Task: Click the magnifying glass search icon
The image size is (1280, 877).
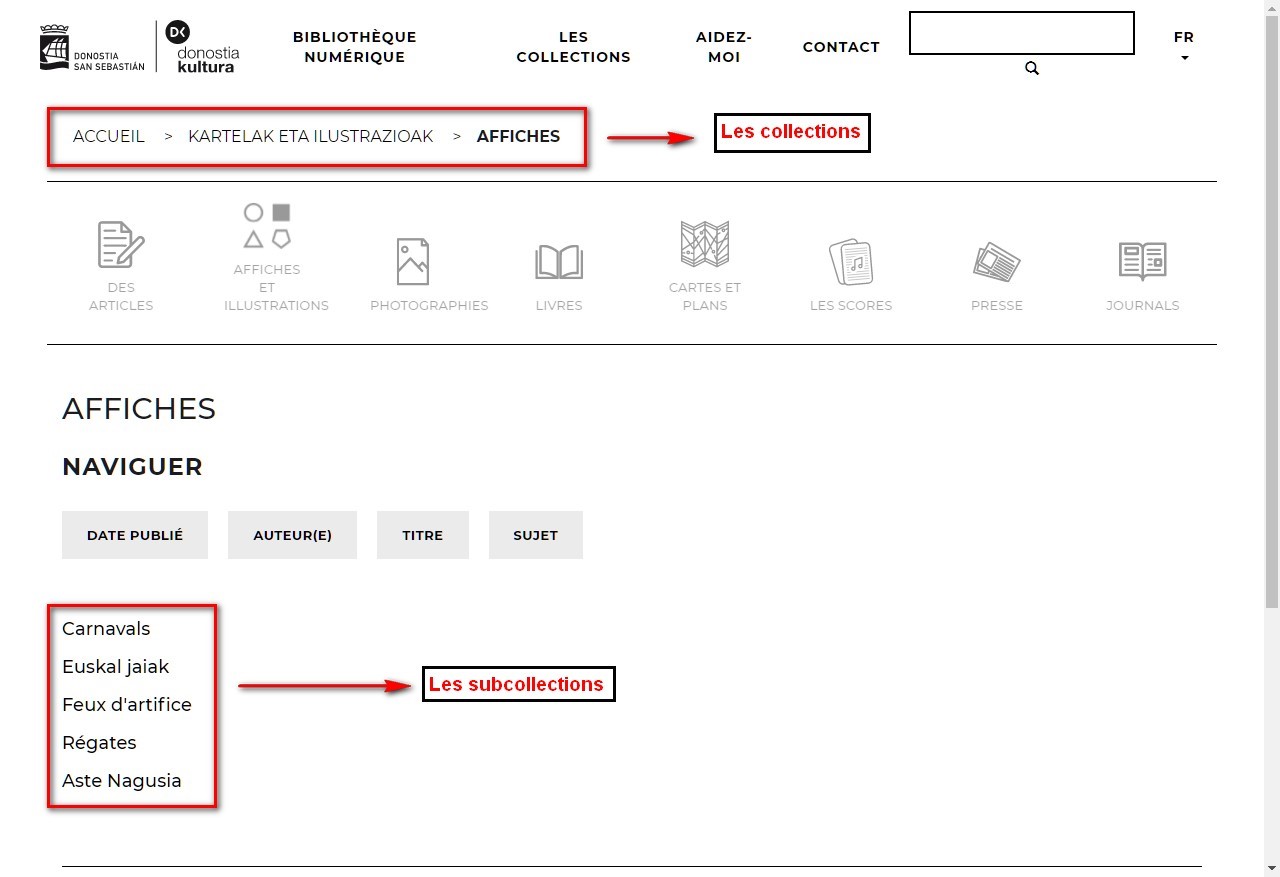Action: pos(1032,69)
